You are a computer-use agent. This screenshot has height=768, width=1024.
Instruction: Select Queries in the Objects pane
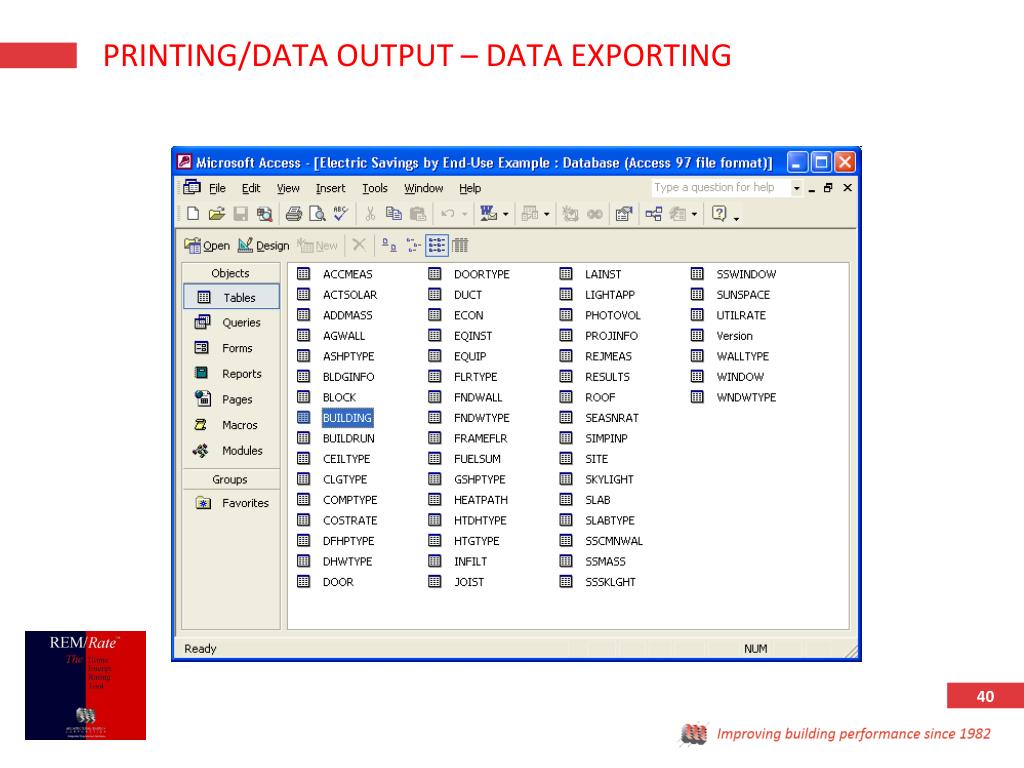pos(228,323)
